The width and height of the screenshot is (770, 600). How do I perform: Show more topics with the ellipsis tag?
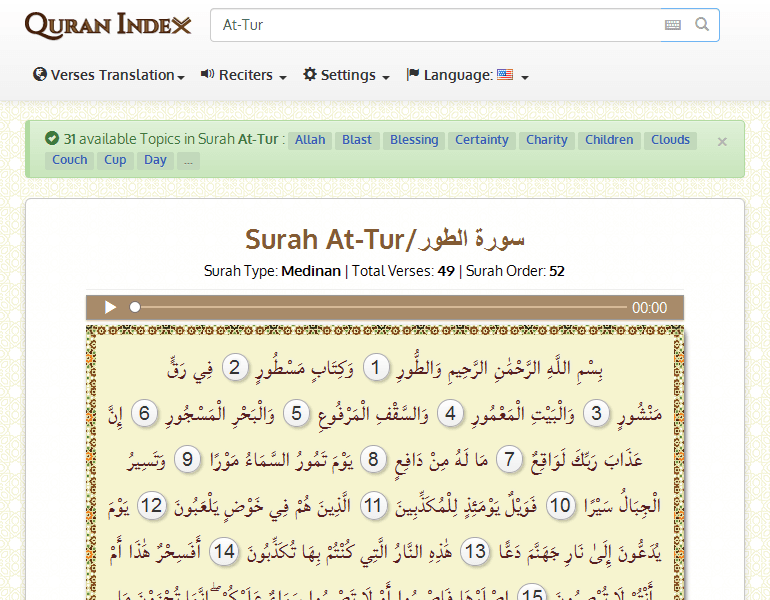(186, 160)
